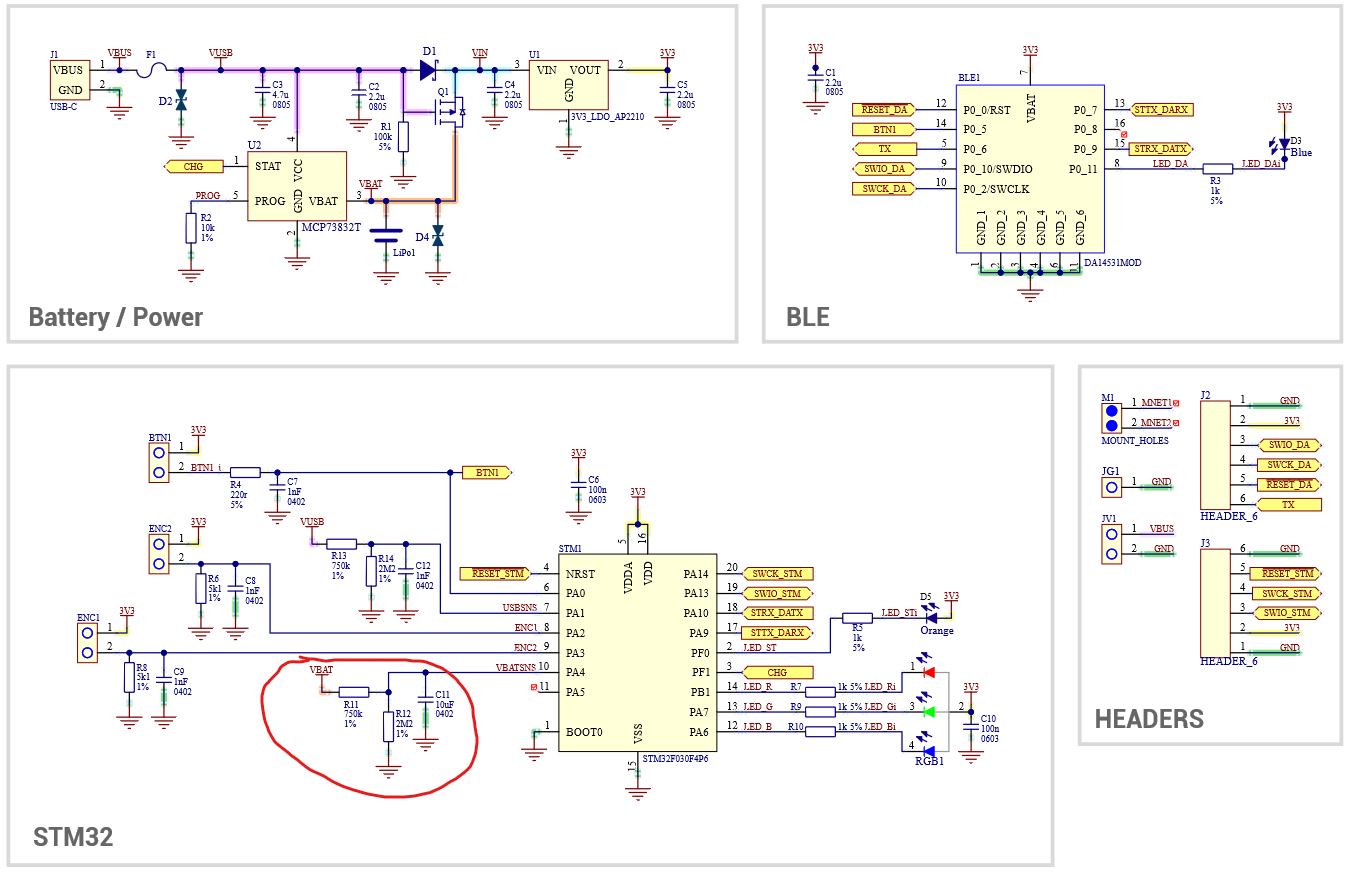Select resistor R2 10k on PROG

[191, 227]
